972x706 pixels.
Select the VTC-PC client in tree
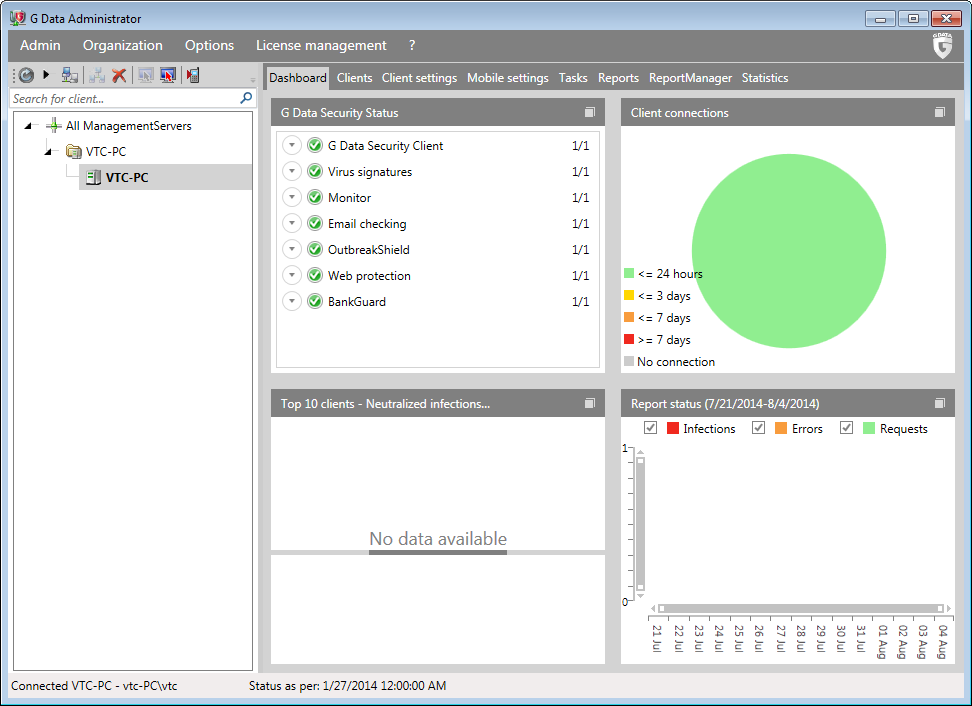click(126, 178)
